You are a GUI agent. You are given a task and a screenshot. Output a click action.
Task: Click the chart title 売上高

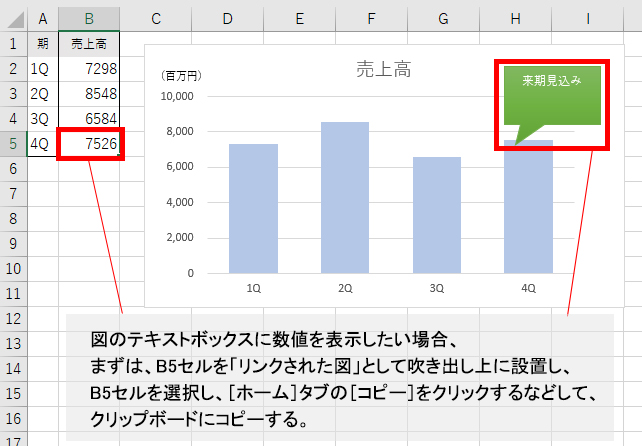click(x=385, y=69)
